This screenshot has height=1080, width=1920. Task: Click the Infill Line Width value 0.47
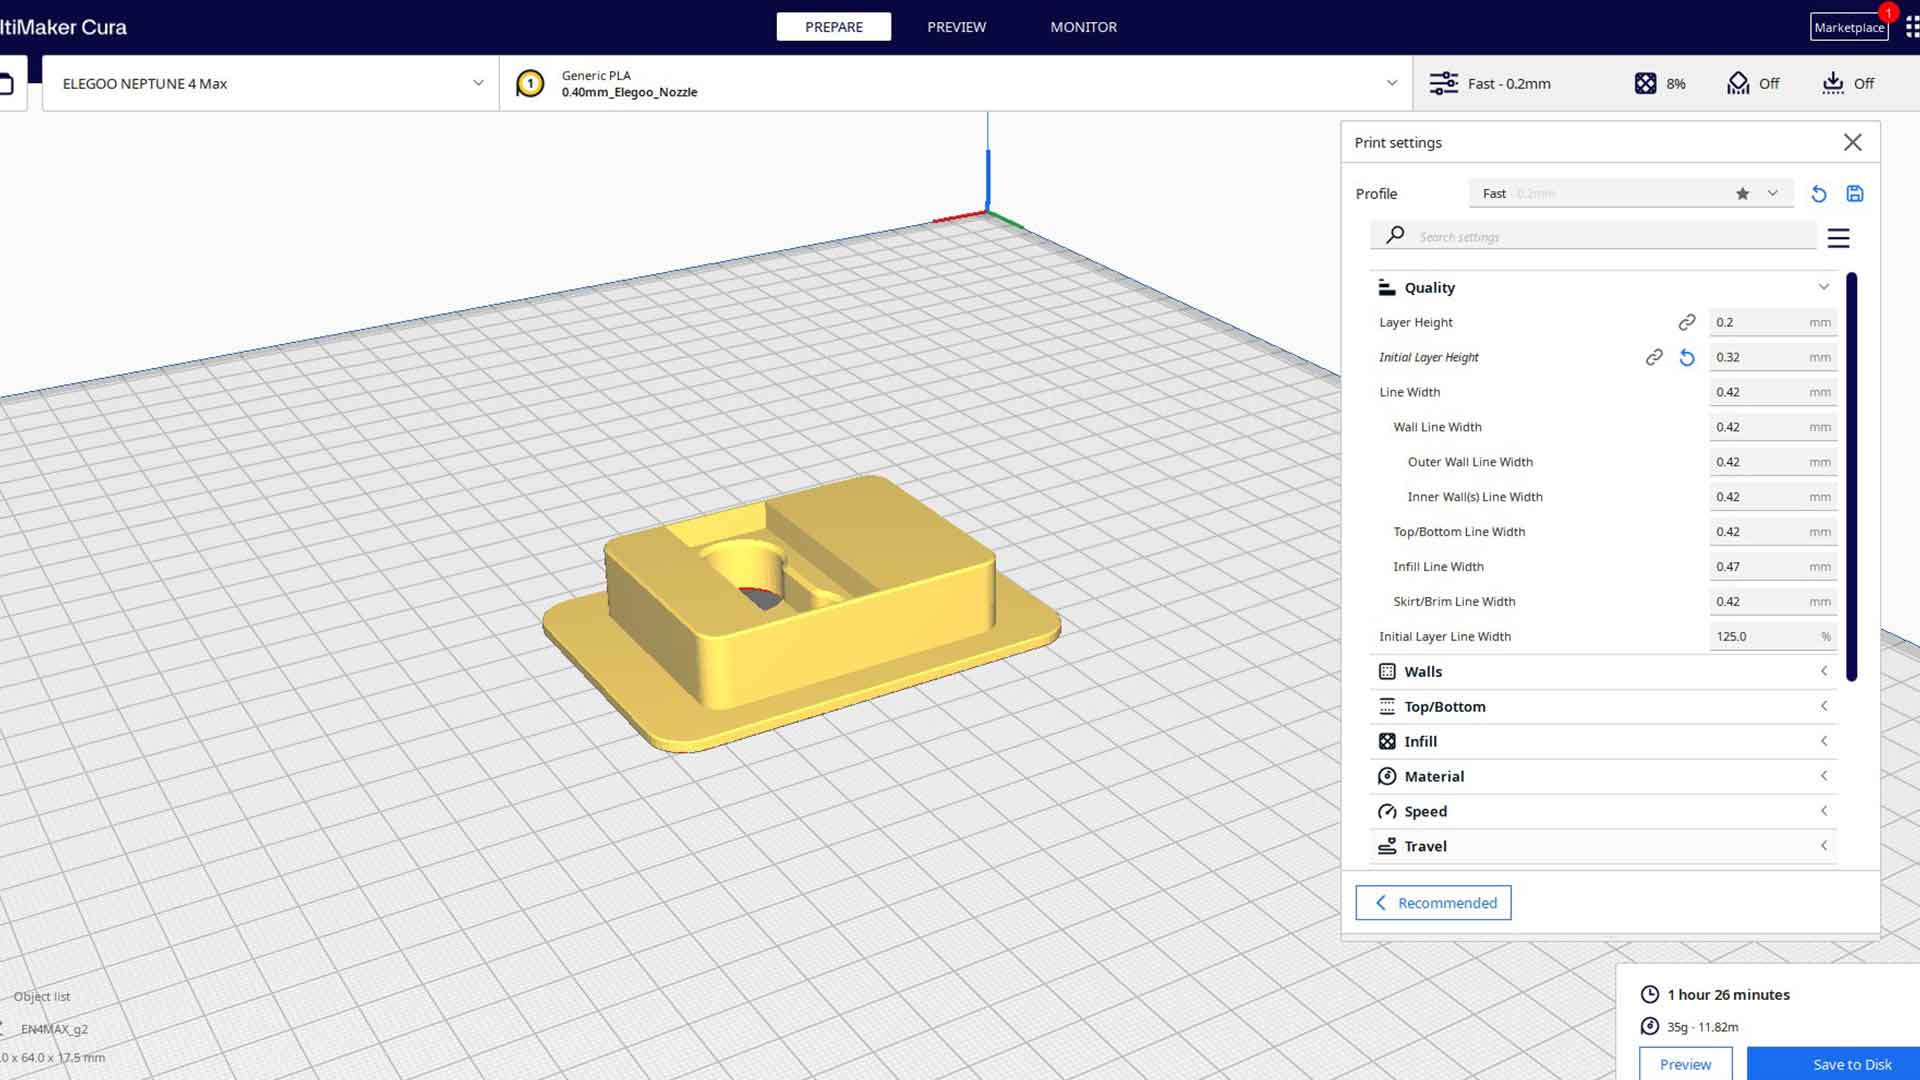[1772, 567]
